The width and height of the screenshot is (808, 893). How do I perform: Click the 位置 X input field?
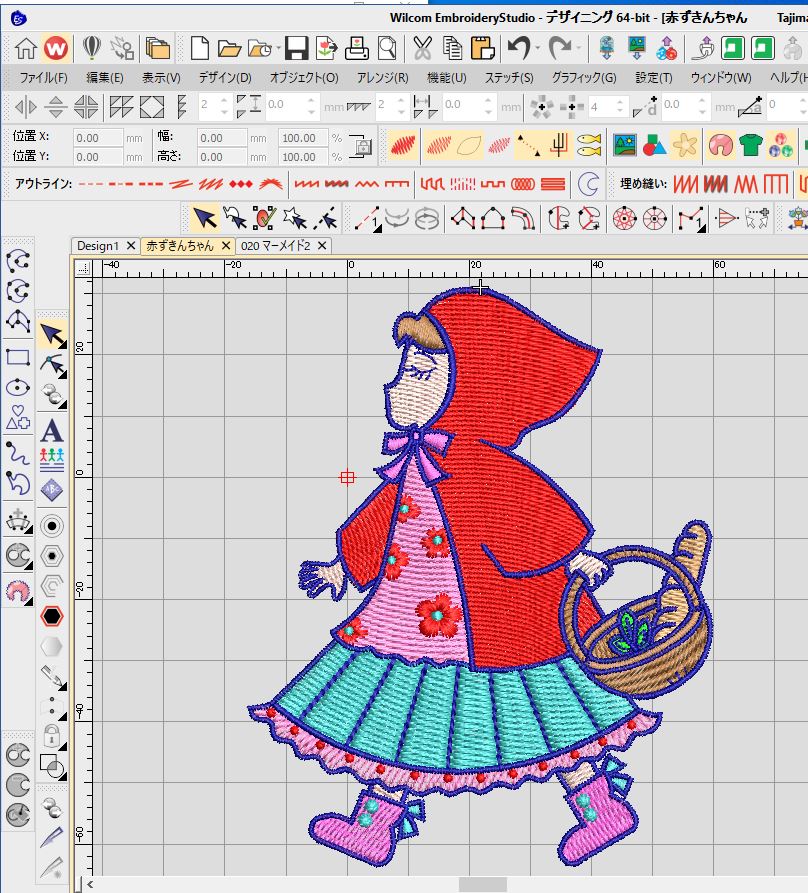click(x=97, y=138)
